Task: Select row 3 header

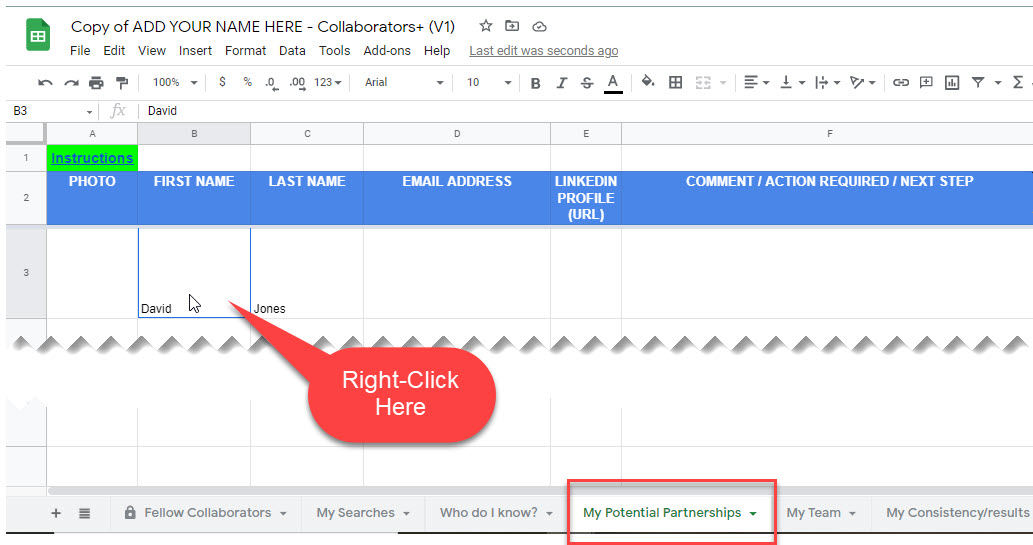Action: [x=26, y=273]
